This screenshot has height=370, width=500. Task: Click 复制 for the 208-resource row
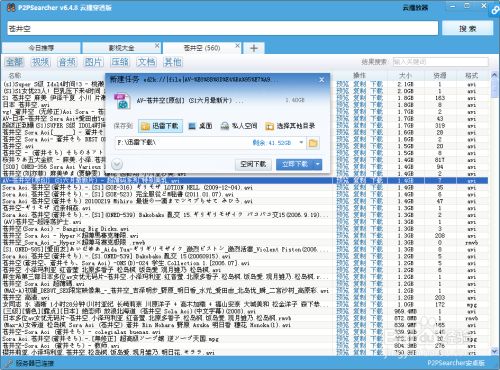click(x=360, y=236)
